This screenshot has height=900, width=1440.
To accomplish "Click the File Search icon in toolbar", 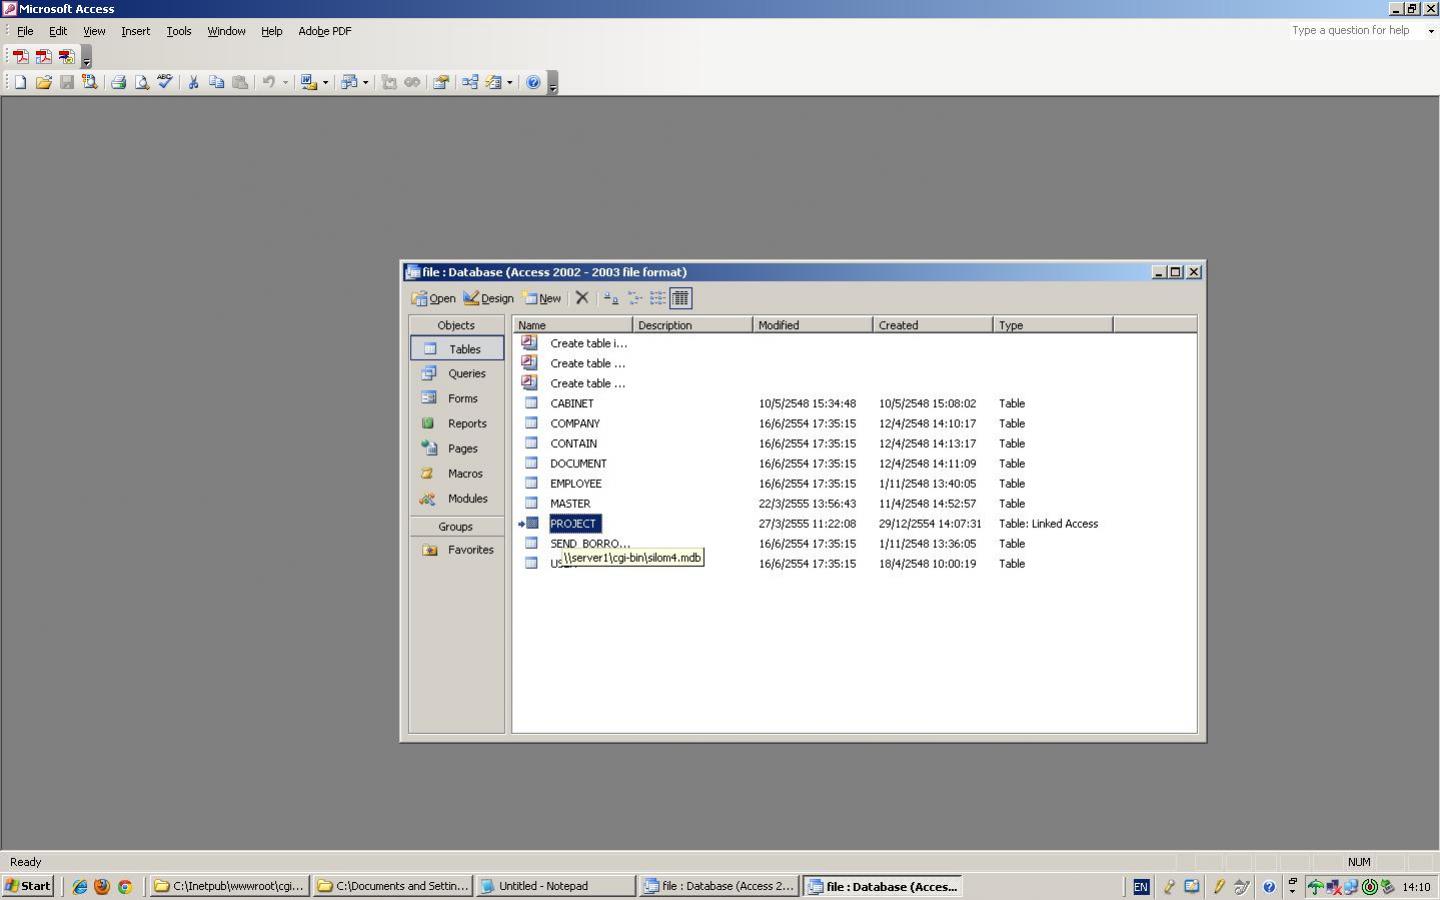I will click(x=89, y=83).
